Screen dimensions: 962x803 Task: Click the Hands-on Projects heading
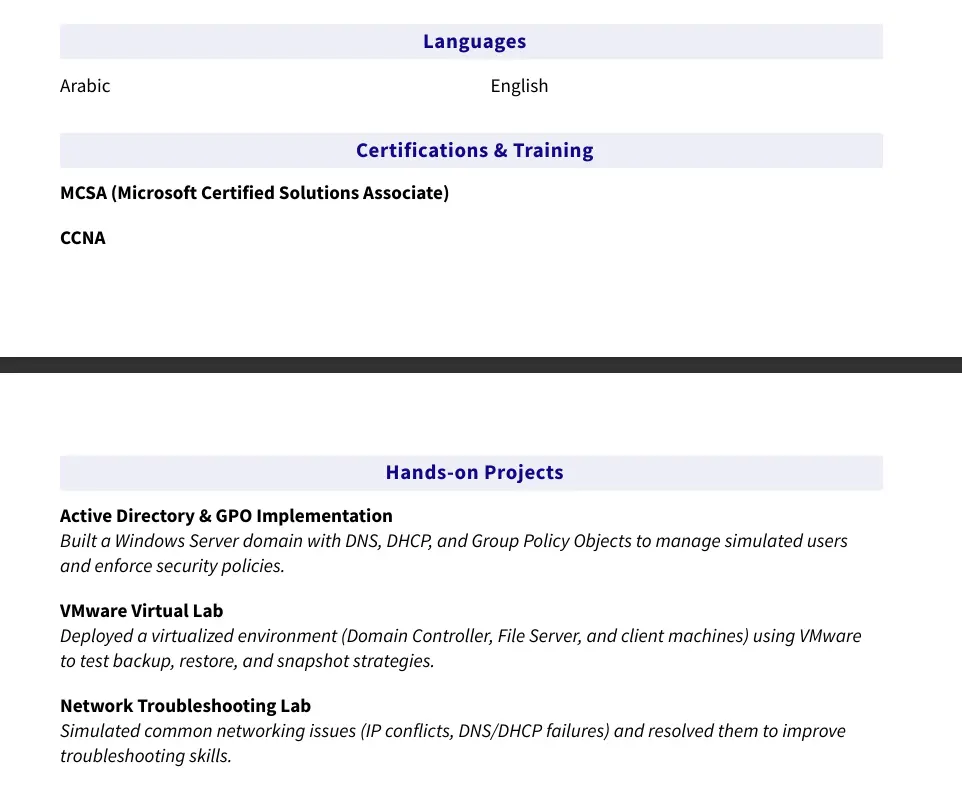(x=474, y=473)
